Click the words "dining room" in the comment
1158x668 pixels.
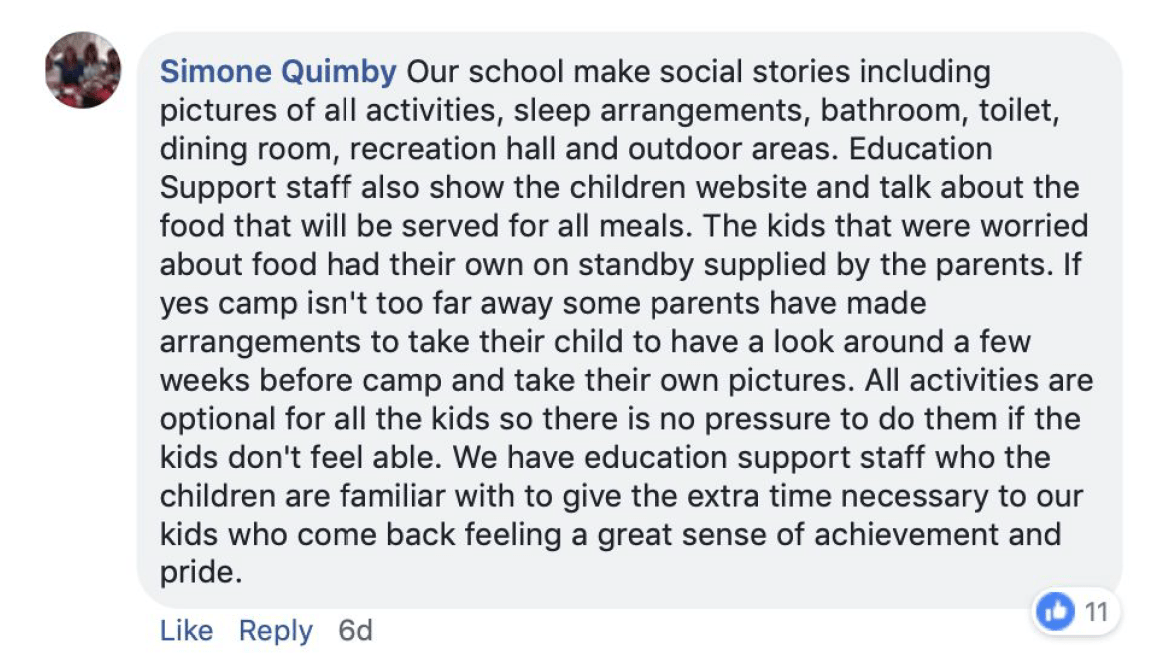(x=238, y=149)
